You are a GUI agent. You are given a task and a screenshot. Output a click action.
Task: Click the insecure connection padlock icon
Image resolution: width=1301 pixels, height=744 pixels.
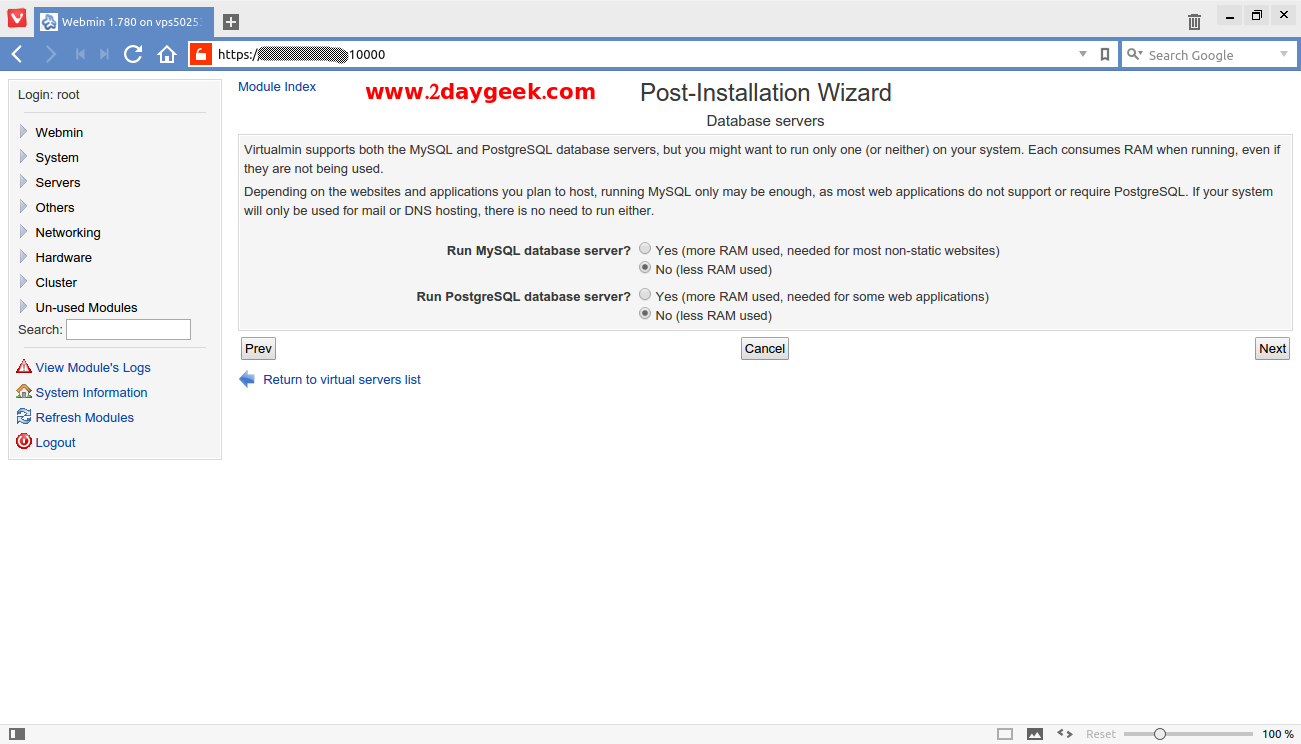pyautogui.click(x=200, y=55)
